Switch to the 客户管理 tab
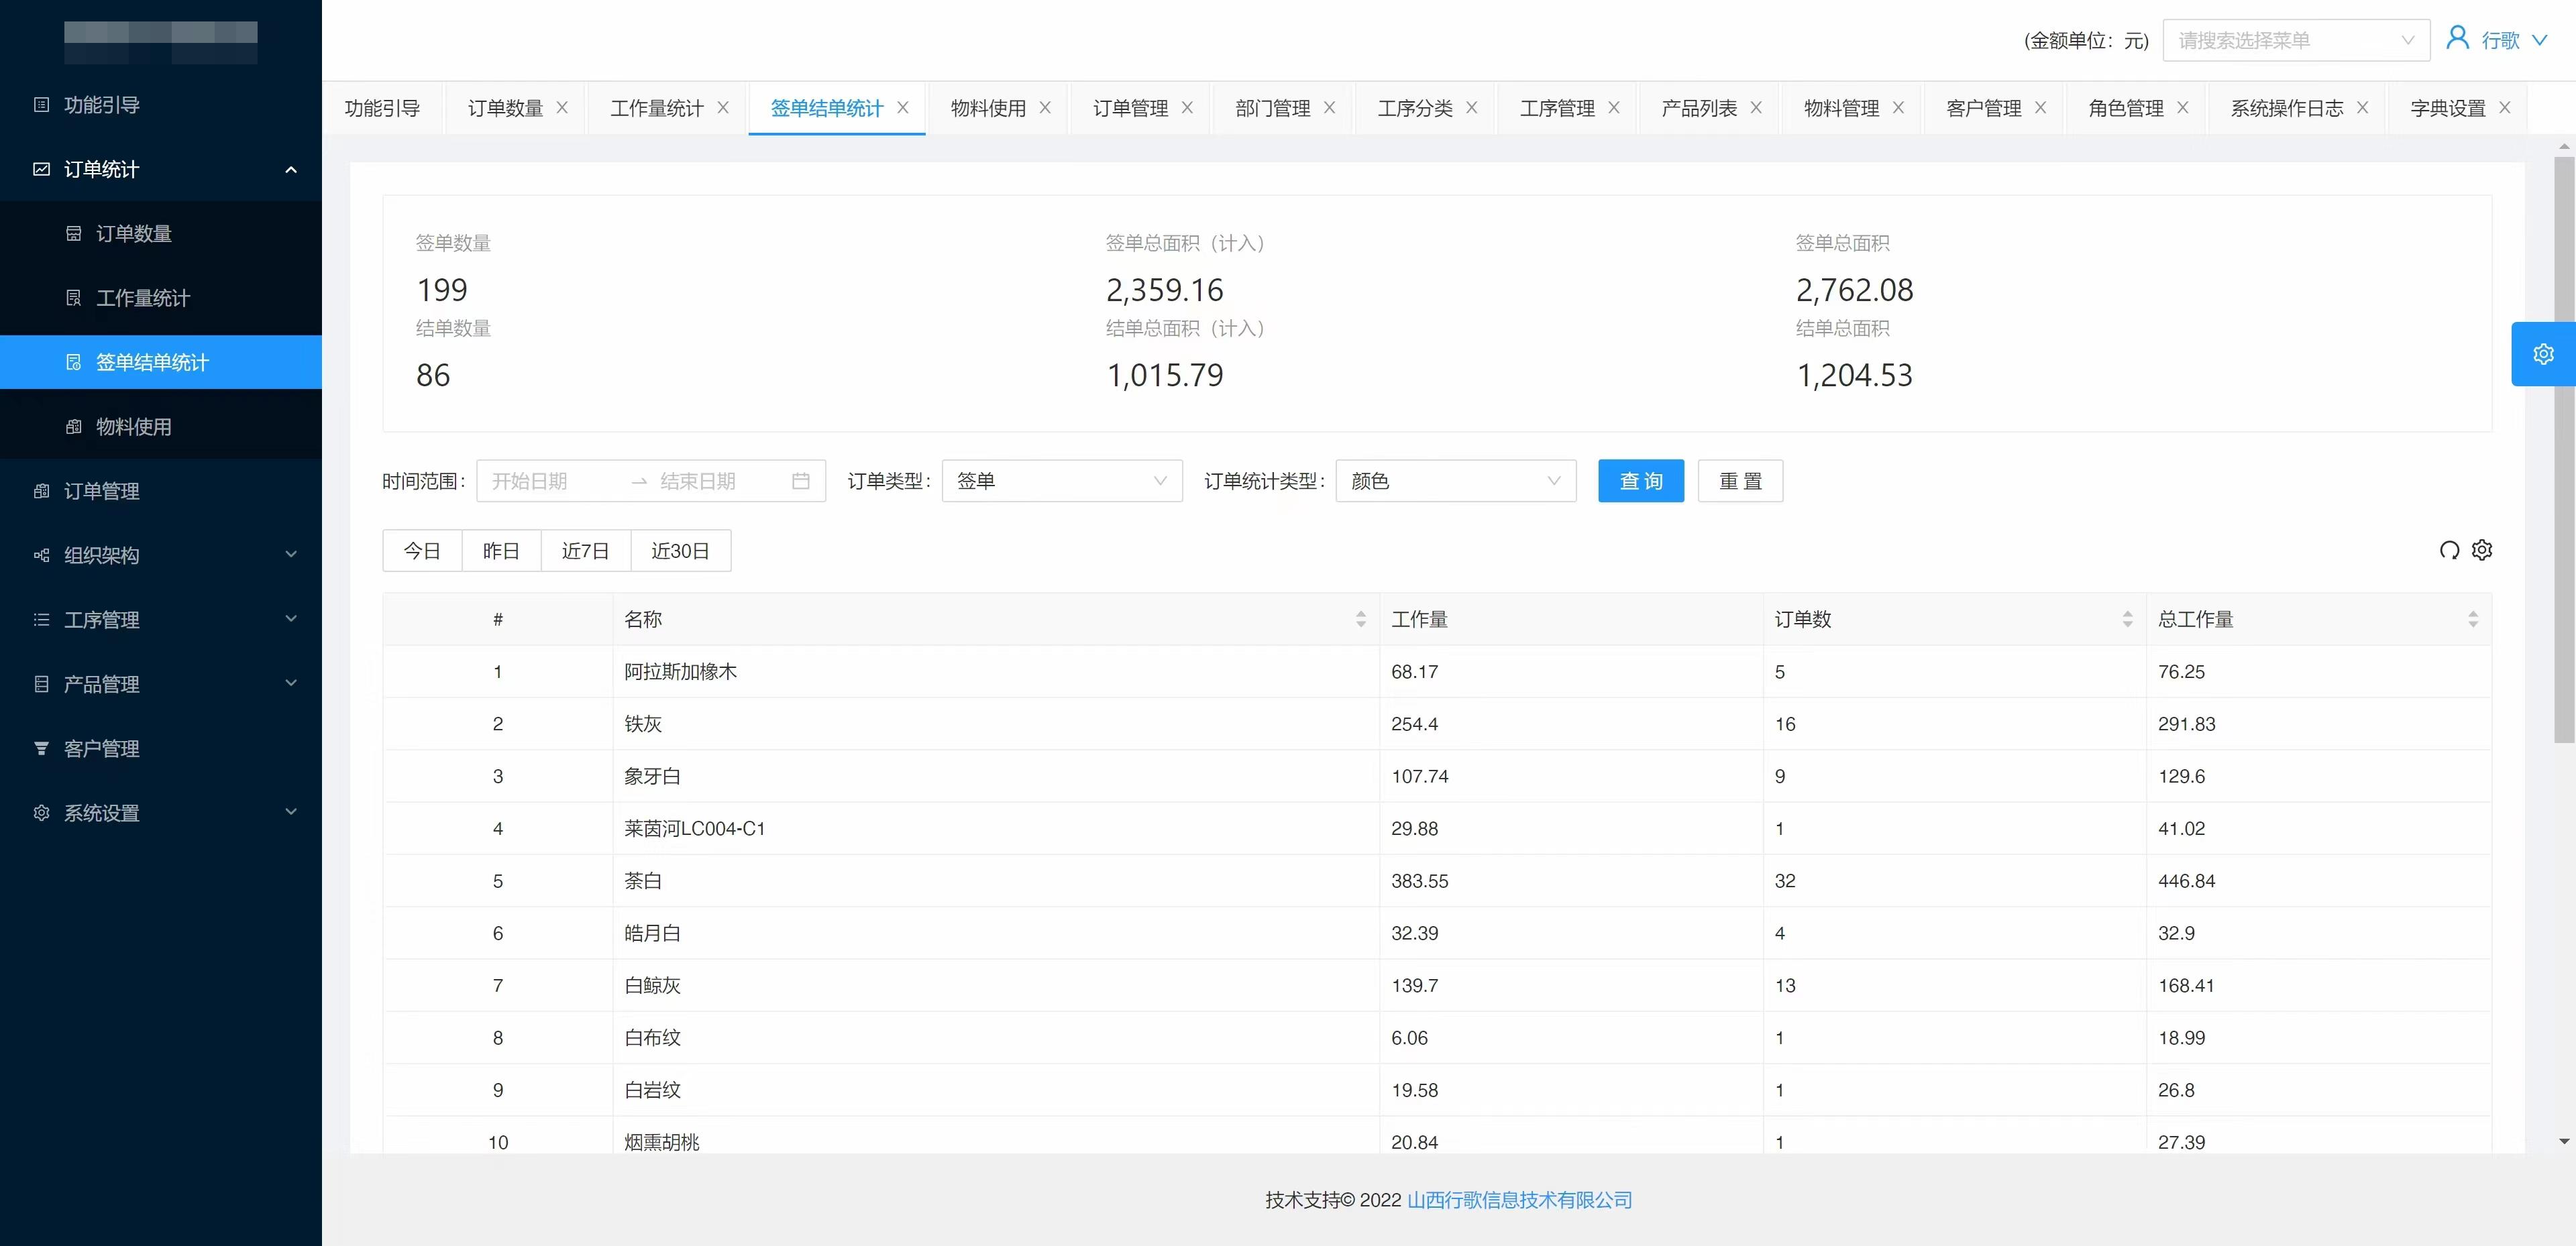The image size is (2576, 1246). [1984, 108]
